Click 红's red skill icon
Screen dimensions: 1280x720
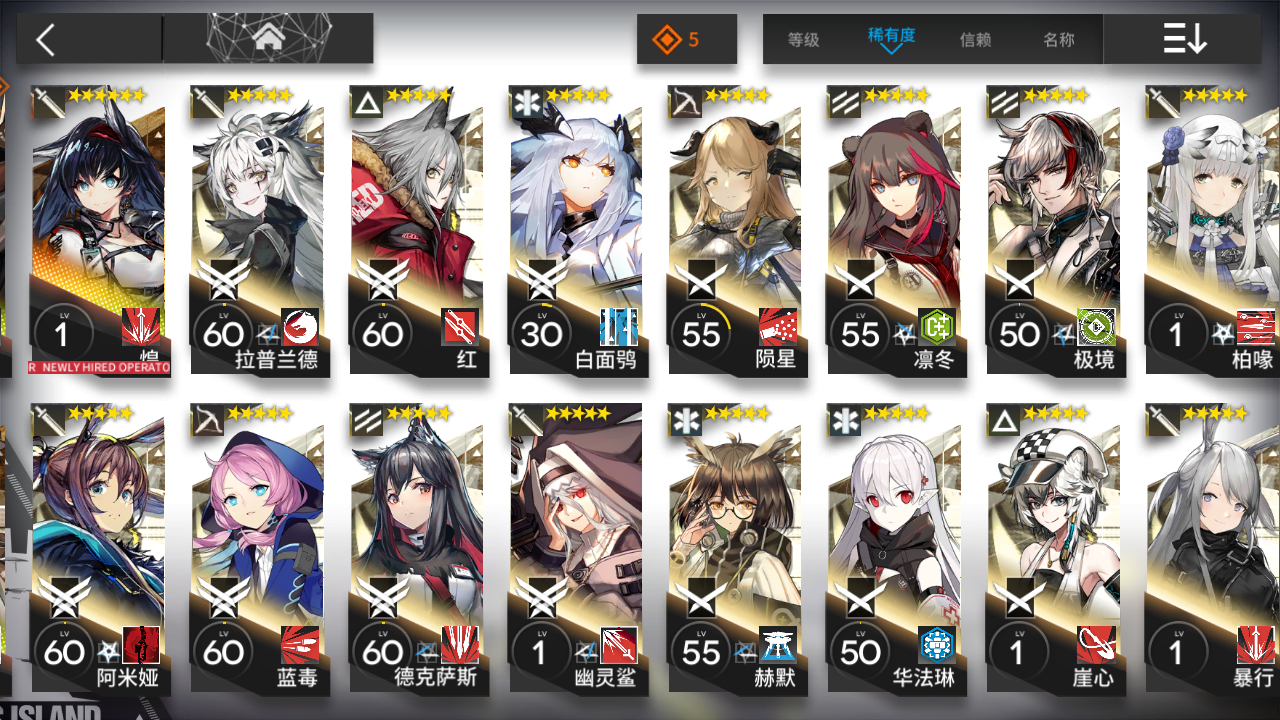pyautogui.click(x=460, y=326)
